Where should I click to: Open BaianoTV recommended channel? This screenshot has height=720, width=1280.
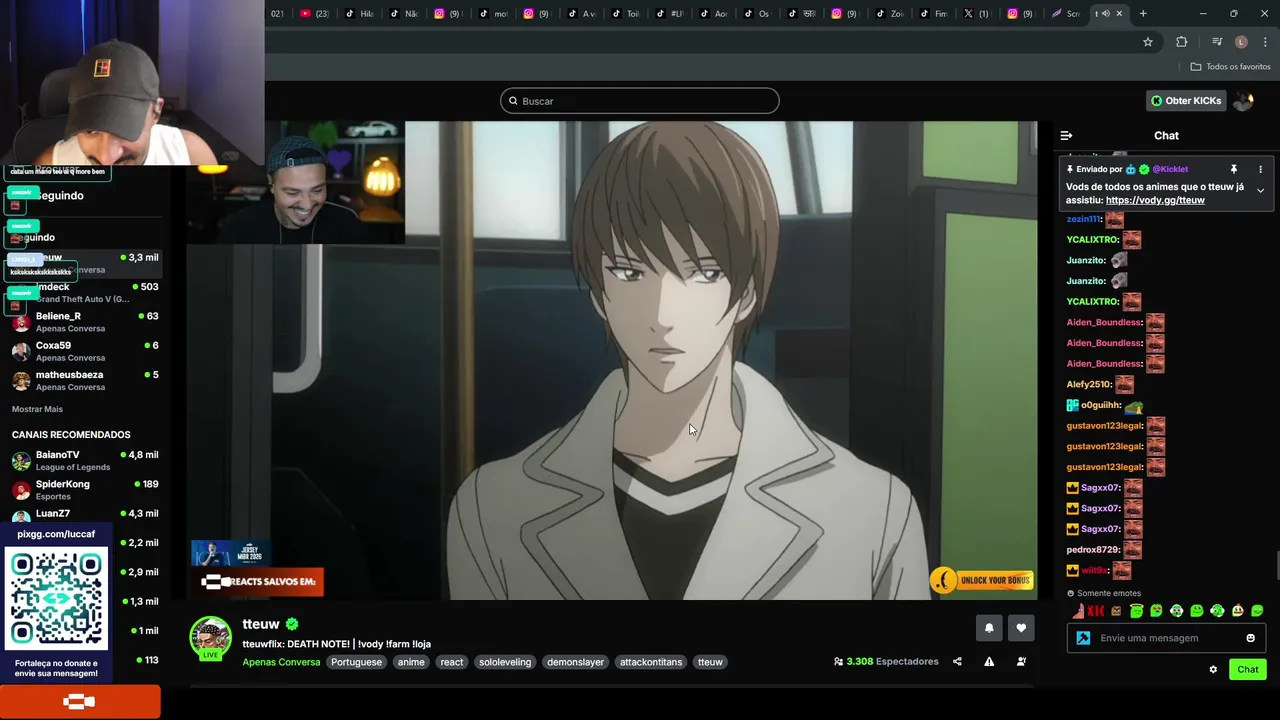click(x=85, y=460)
